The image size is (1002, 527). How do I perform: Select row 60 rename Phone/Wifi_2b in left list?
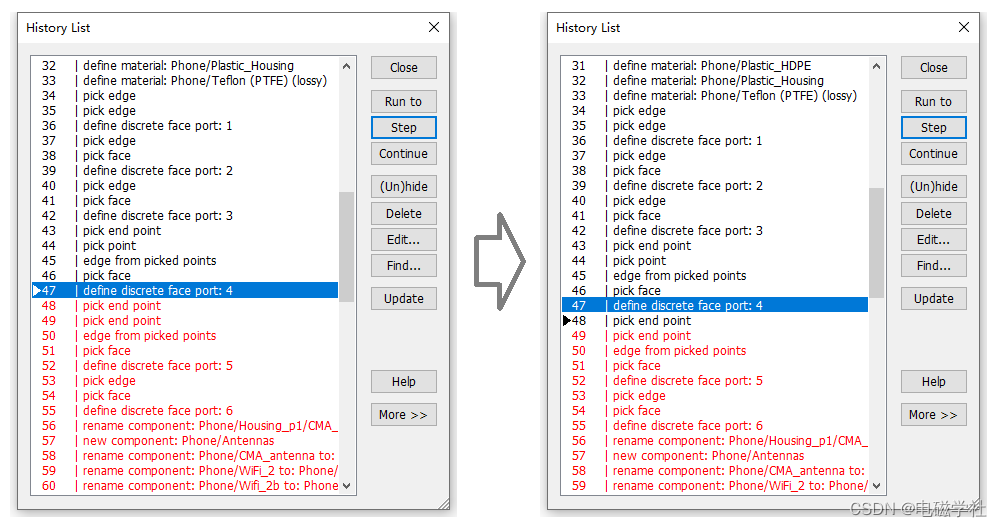pos(185,486)
